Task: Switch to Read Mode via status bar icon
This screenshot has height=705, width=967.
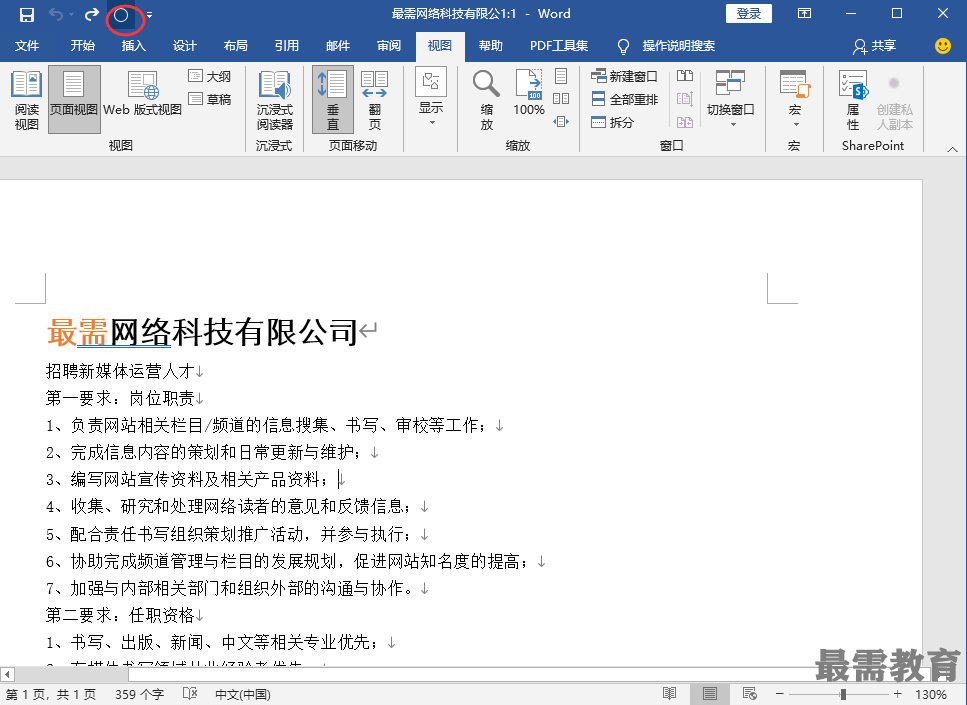Action: pyautogui.click(x=669, y=694)
